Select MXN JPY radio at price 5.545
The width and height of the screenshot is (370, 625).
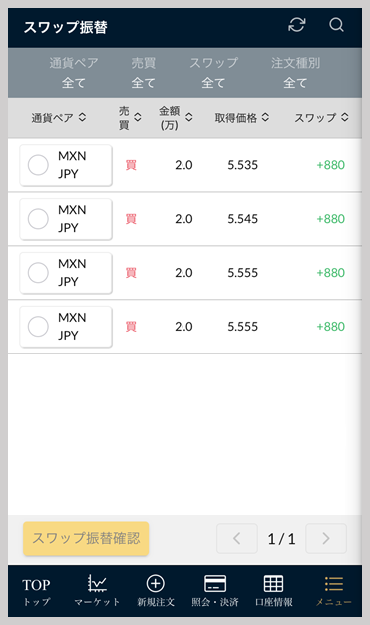pos(38,219)
